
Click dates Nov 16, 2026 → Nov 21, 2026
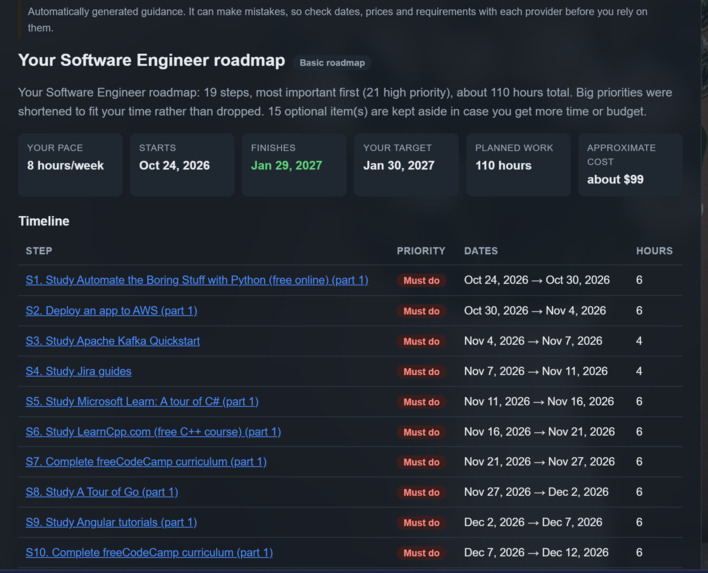(540, 432)
